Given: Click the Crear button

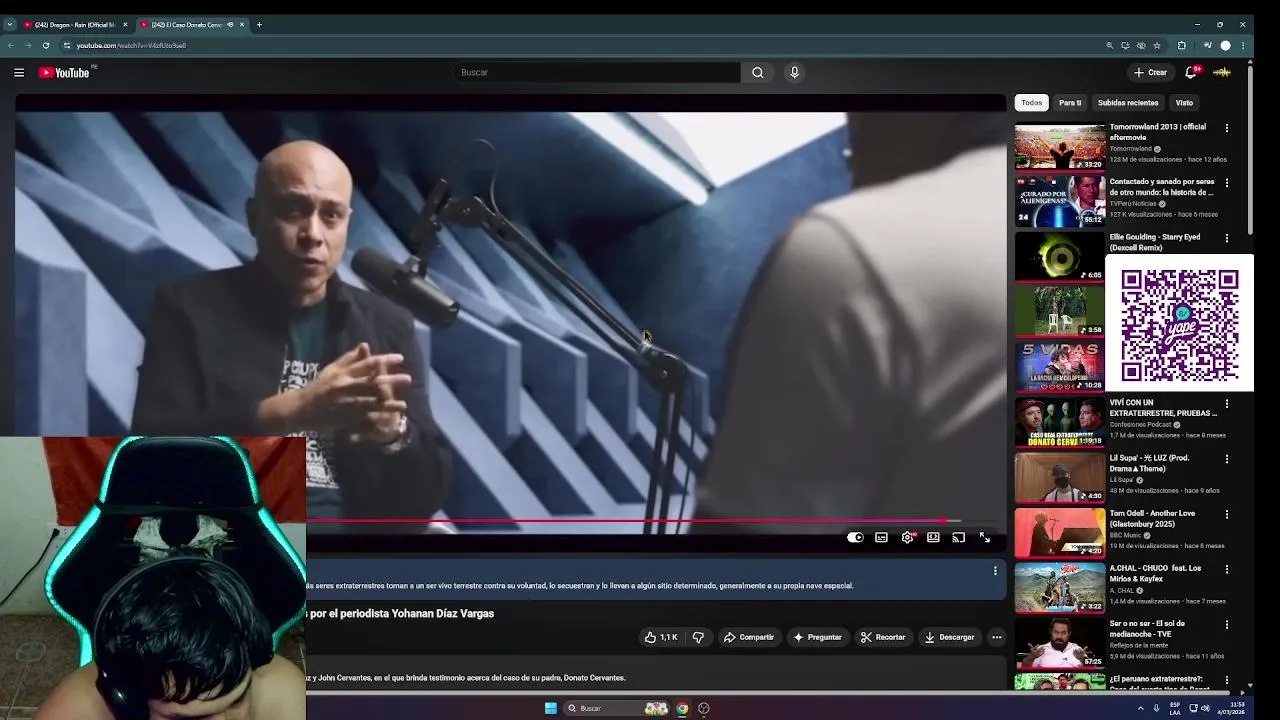Looking at the screenshot, I should click(1150, 72).
